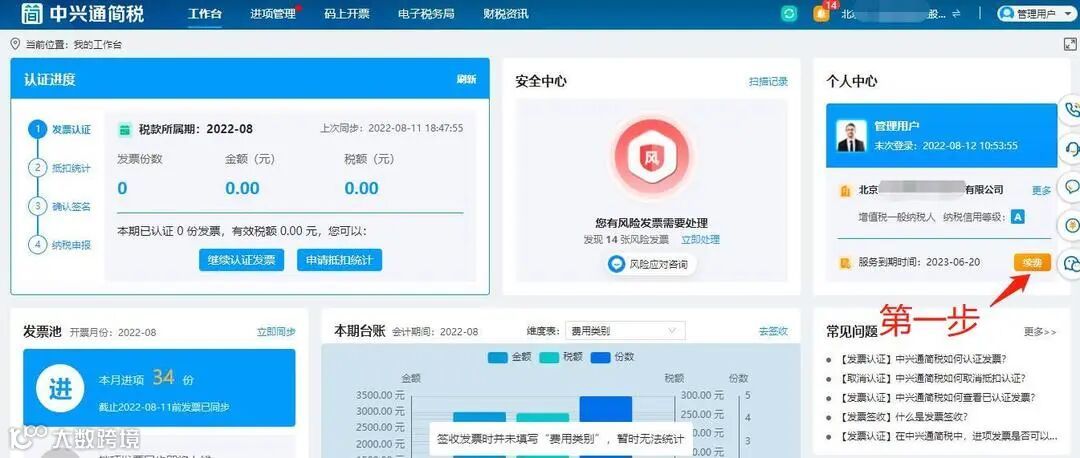Screen dimensions: 1080x458
Task: Click 刷新 in 认证进度 header
Action: pyautogui.click(x=466, y=79)
